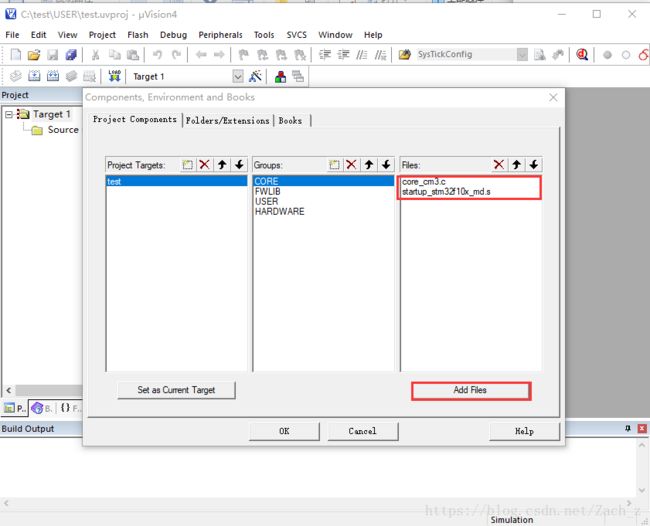The width and height of the screenshot is (650, 526).
Task: Open a file using folder icon
Action: tap(34, 54)
